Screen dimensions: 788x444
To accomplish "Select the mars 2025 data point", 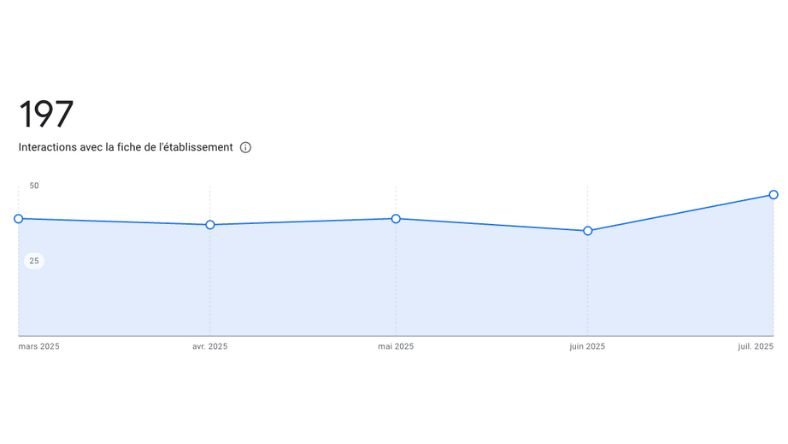I will pos(18,219).
